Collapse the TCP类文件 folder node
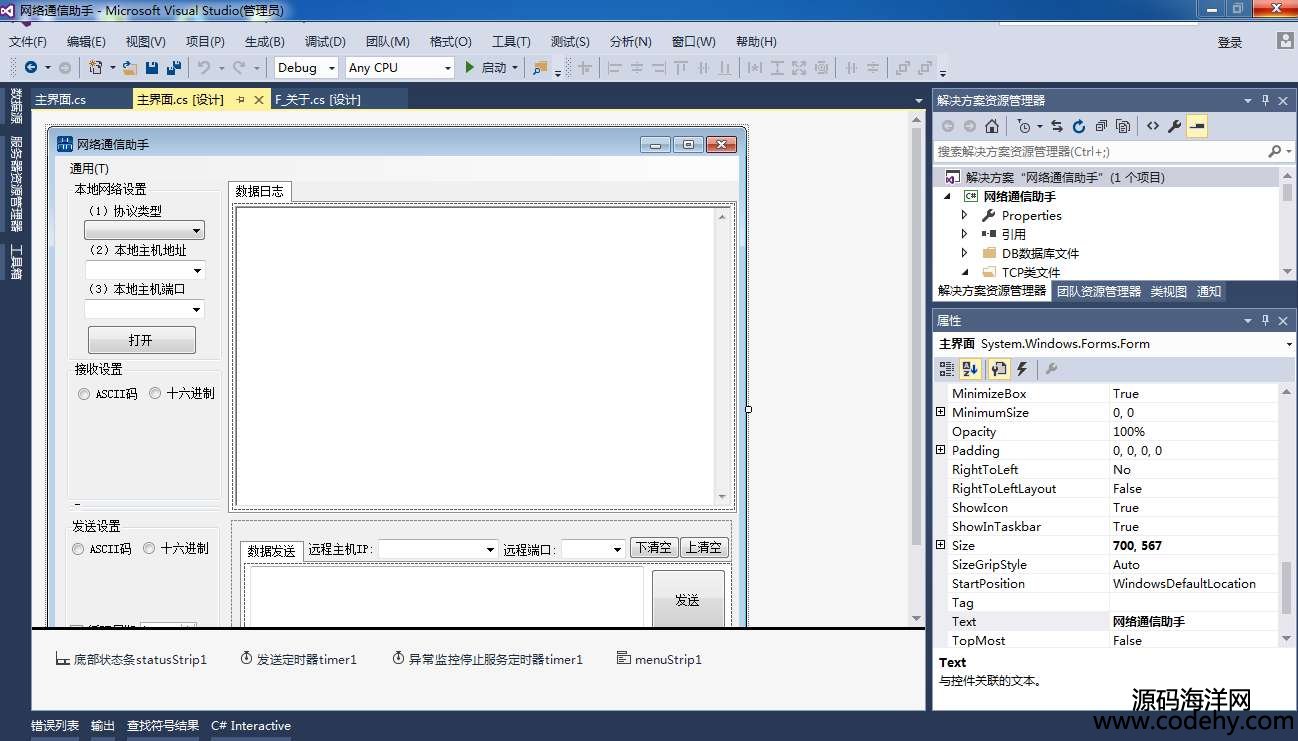 click(965, 272)
